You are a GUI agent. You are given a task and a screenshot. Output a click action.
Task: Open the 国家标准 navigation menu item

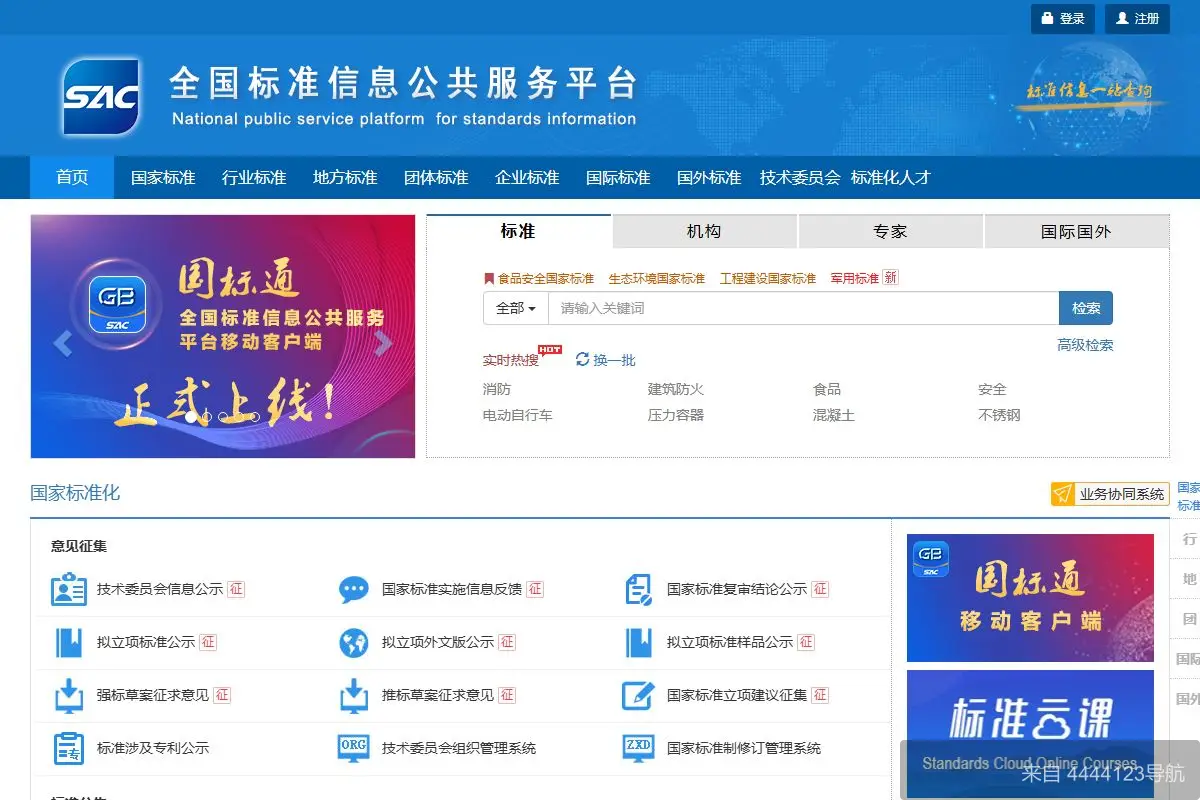(162, 177)
